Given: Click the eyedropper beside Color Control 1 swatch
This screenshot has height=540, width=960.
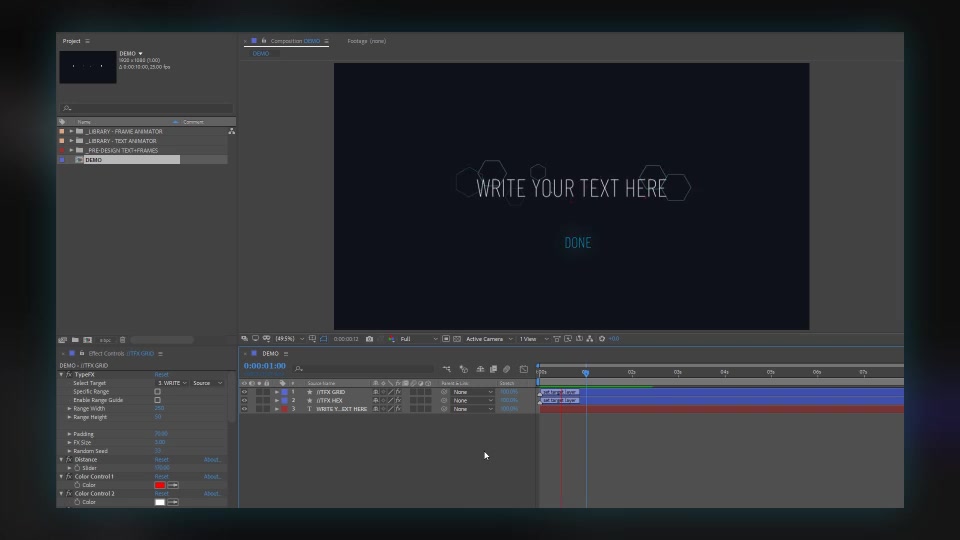Looking at the screenshot, I should click(x=173, y=485).
